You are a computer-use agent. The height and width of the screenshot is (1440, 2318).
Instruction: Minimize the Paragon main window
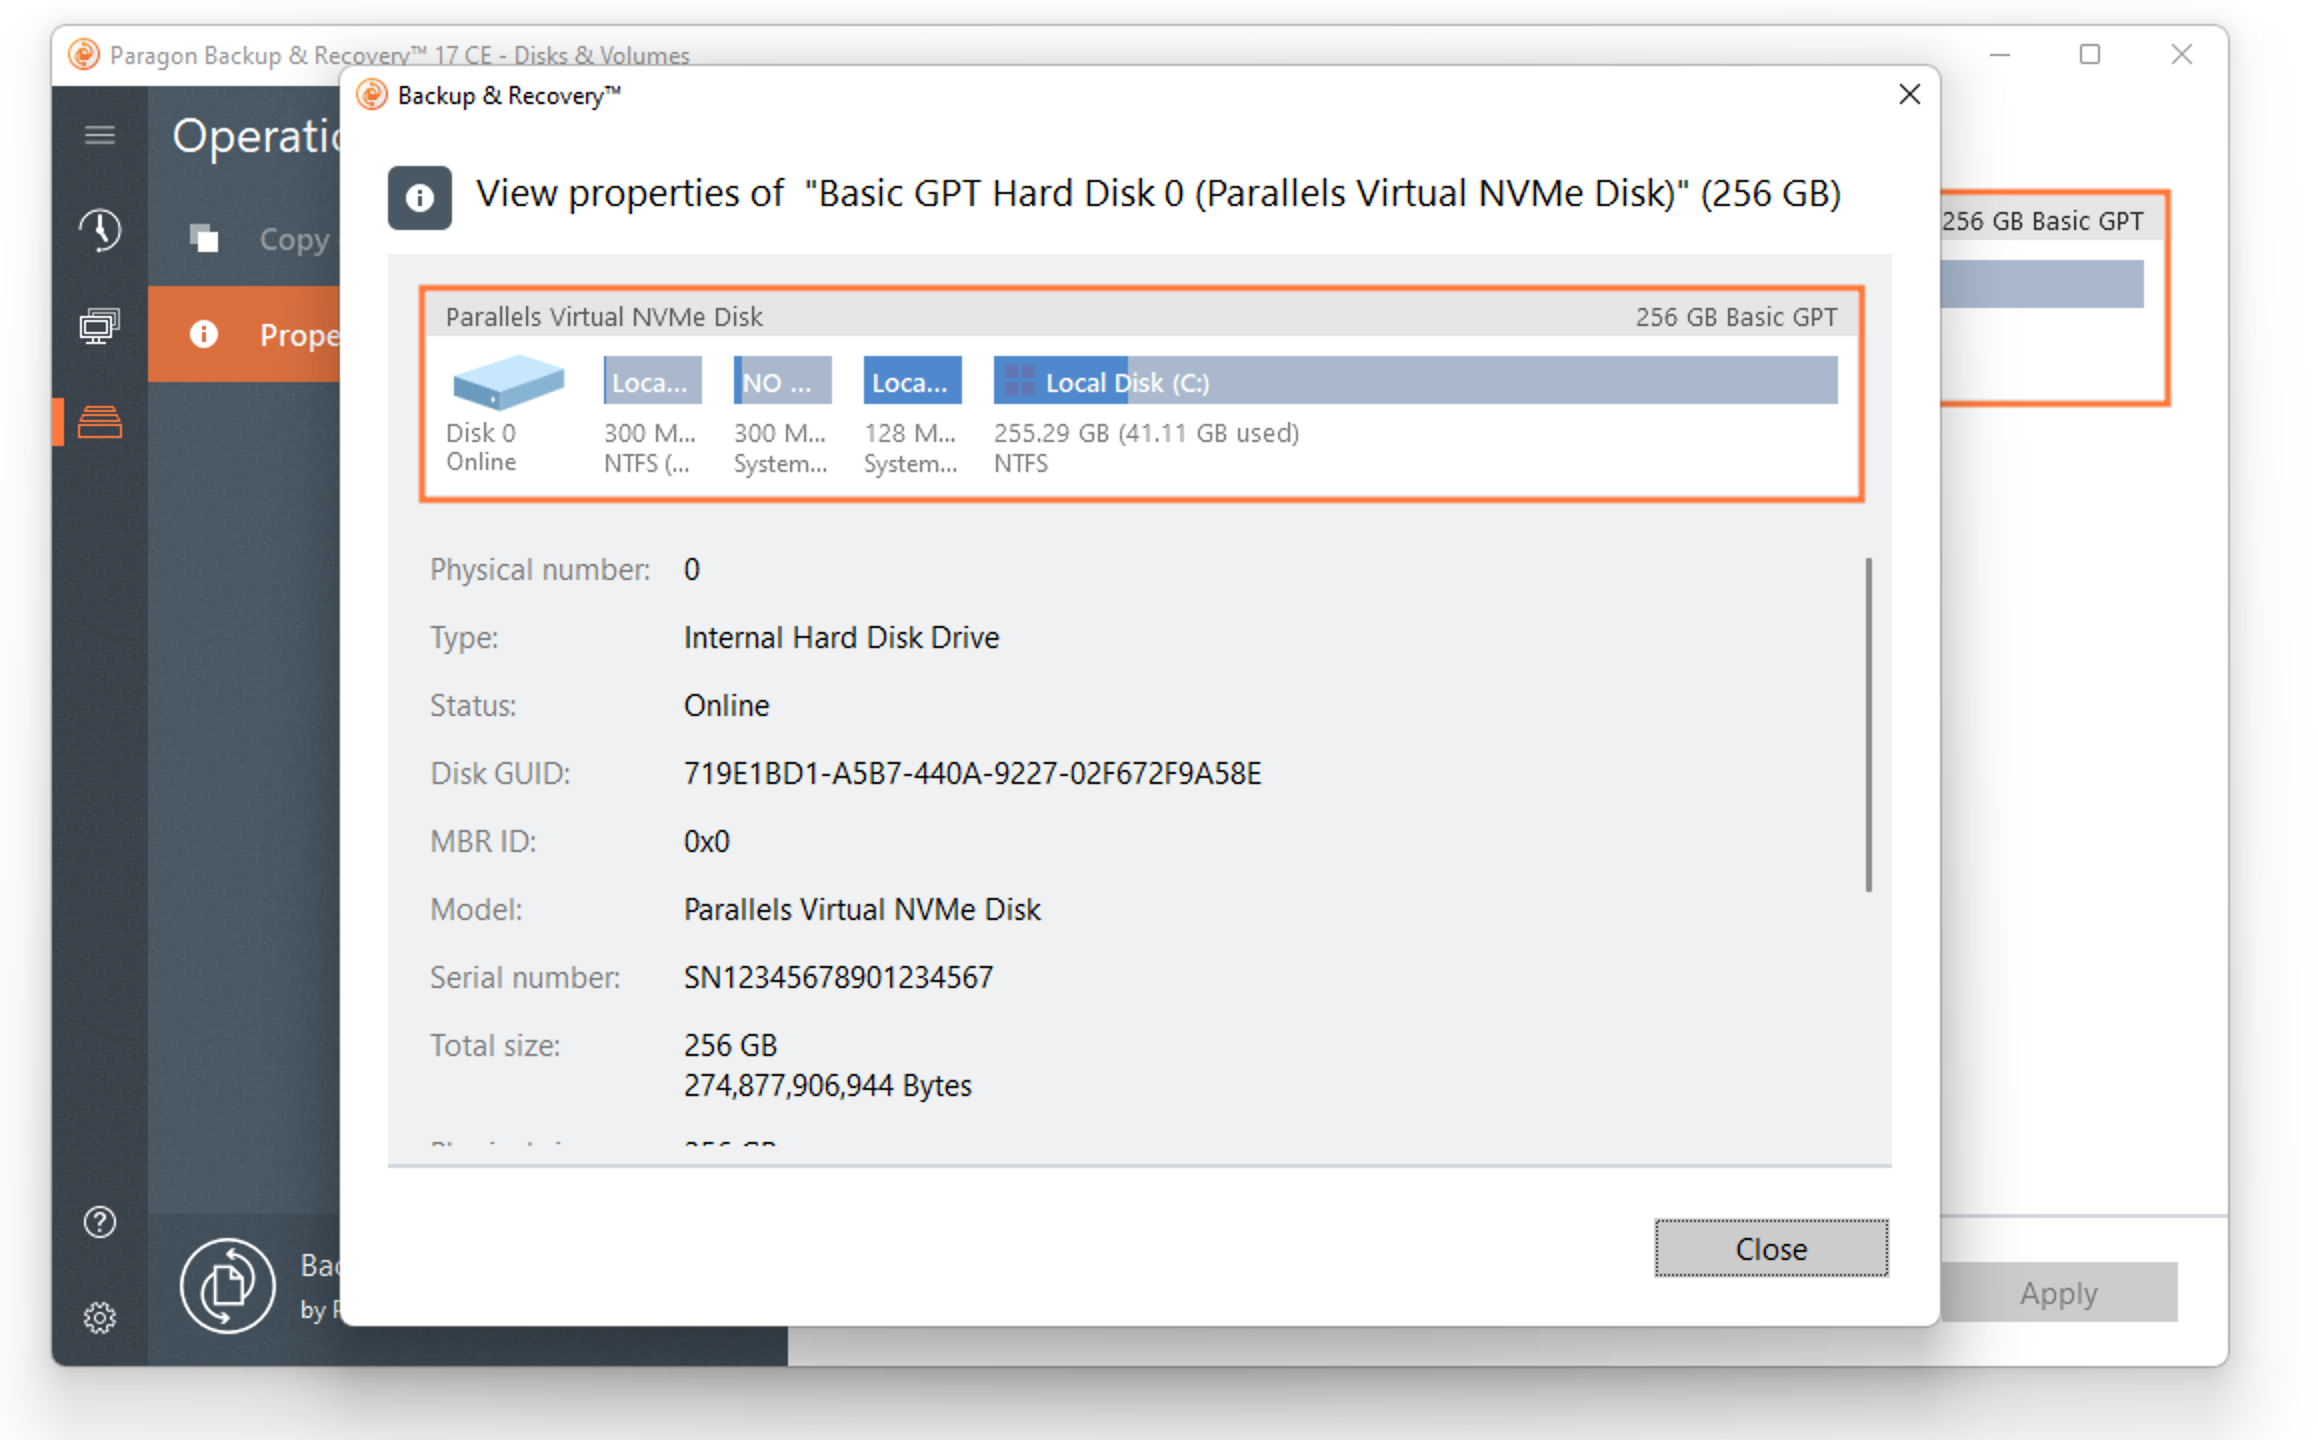click(x=1999, y=54)
